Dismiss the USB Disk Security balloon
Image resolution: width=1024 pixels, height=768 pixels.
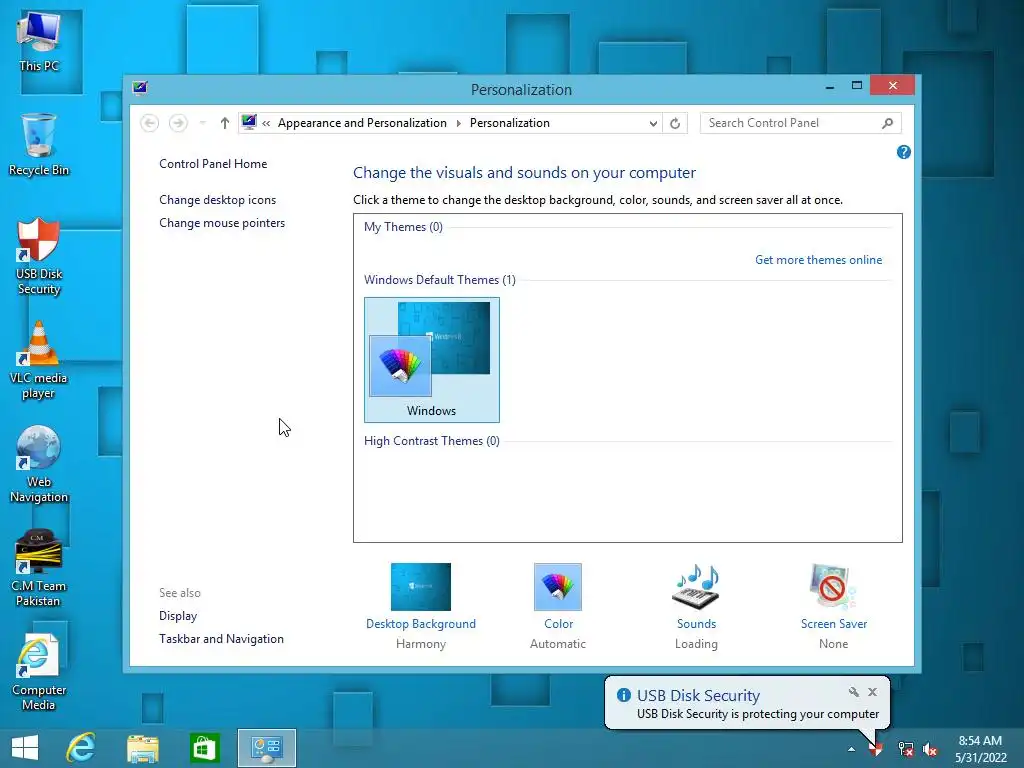[x=872, y=692]
